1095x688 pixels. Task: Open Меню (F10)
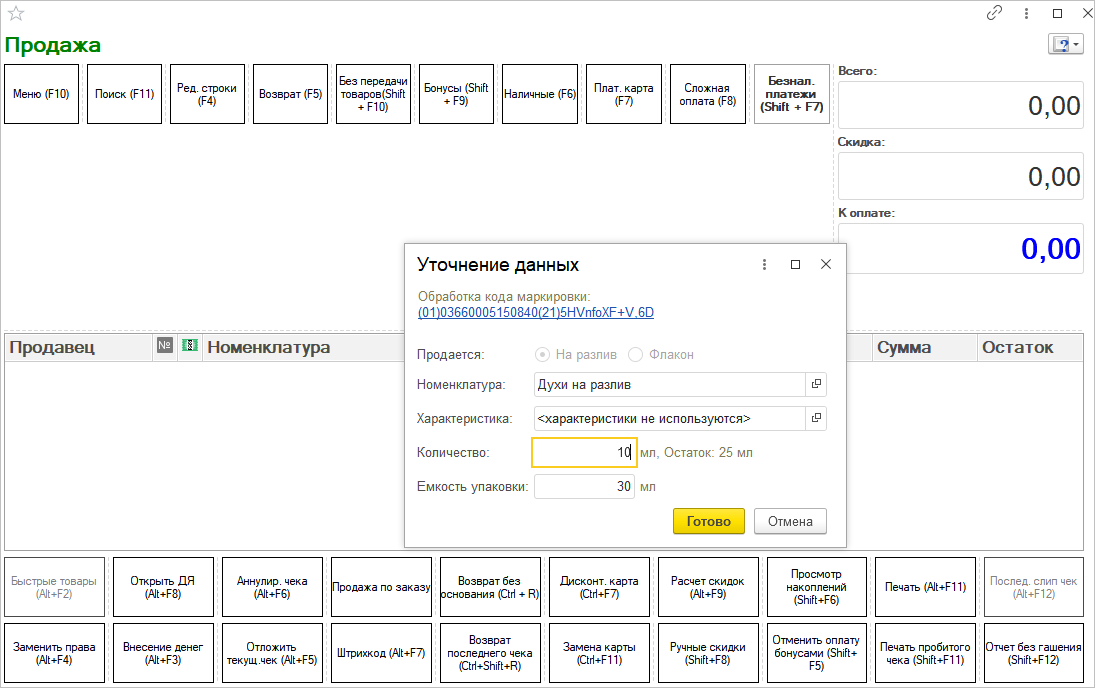click(41, 94)
